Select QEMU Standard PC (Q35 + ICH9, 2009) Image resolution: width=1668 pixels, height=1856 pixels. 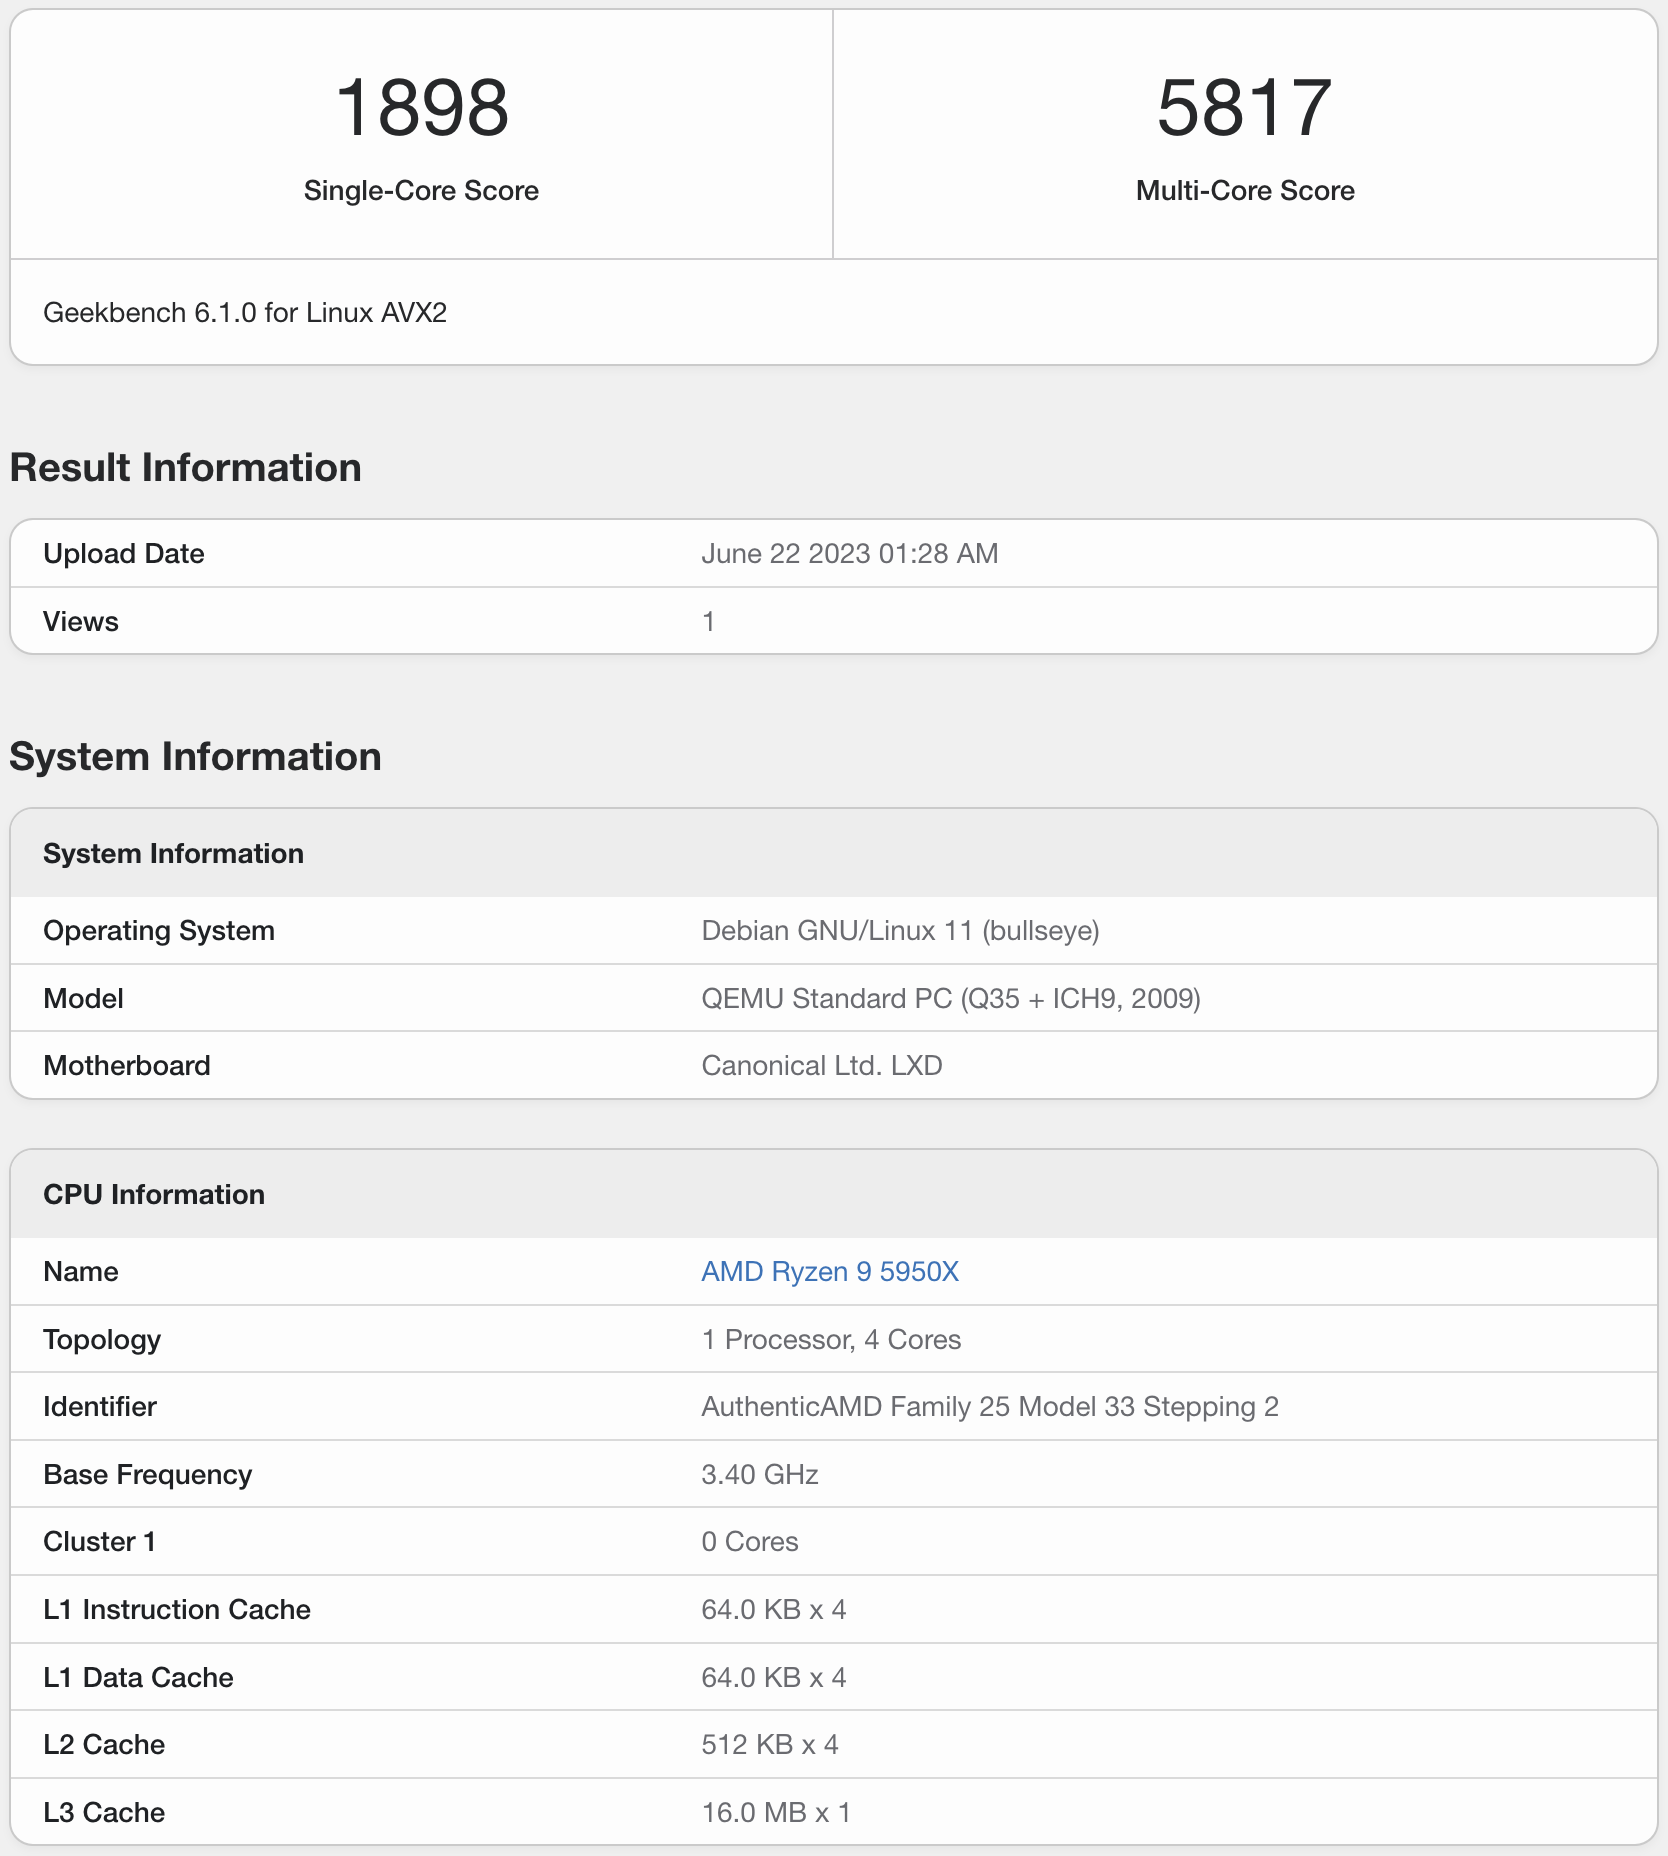click(951, 998)
